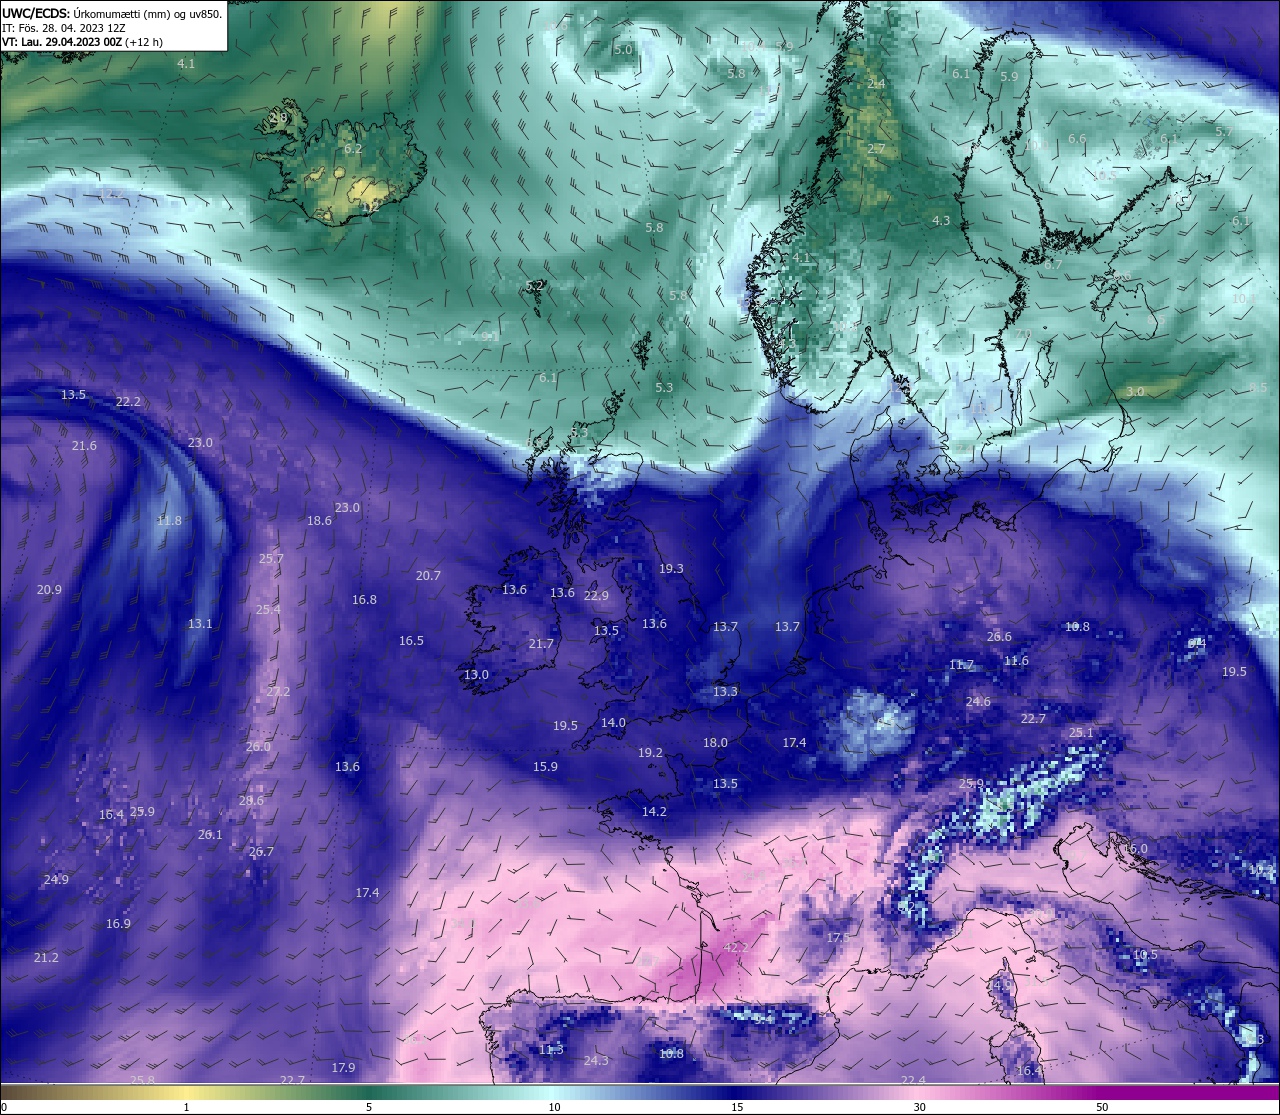Click the 24.9 value at the left edge

coord(56,879)
